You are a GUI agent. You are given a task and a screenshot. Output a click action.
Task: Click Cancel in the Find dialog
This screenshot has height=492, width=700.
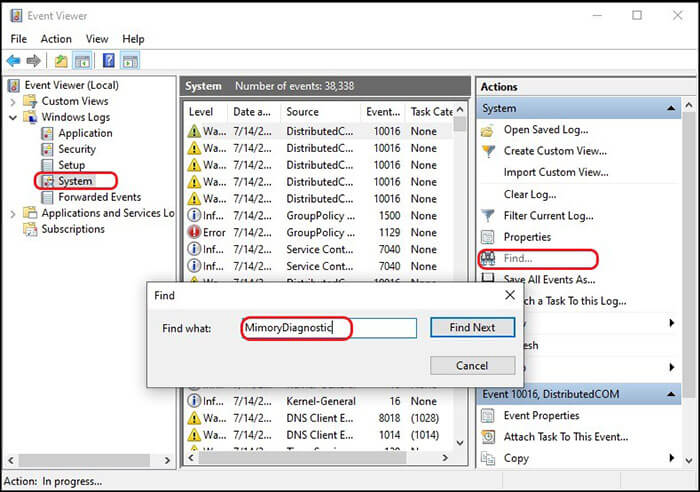[472, 366]
